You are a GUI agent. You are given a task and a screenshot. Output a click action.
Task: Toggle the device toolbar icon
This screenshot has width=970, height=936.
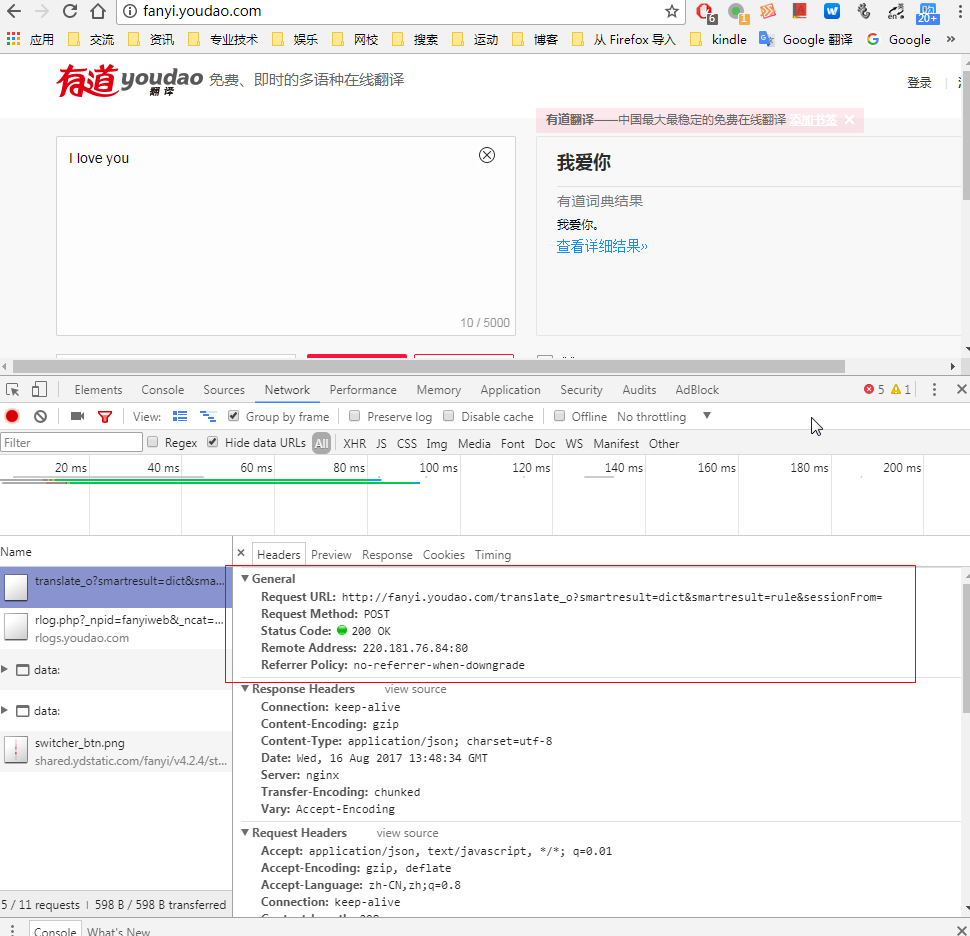click(39, 390)
